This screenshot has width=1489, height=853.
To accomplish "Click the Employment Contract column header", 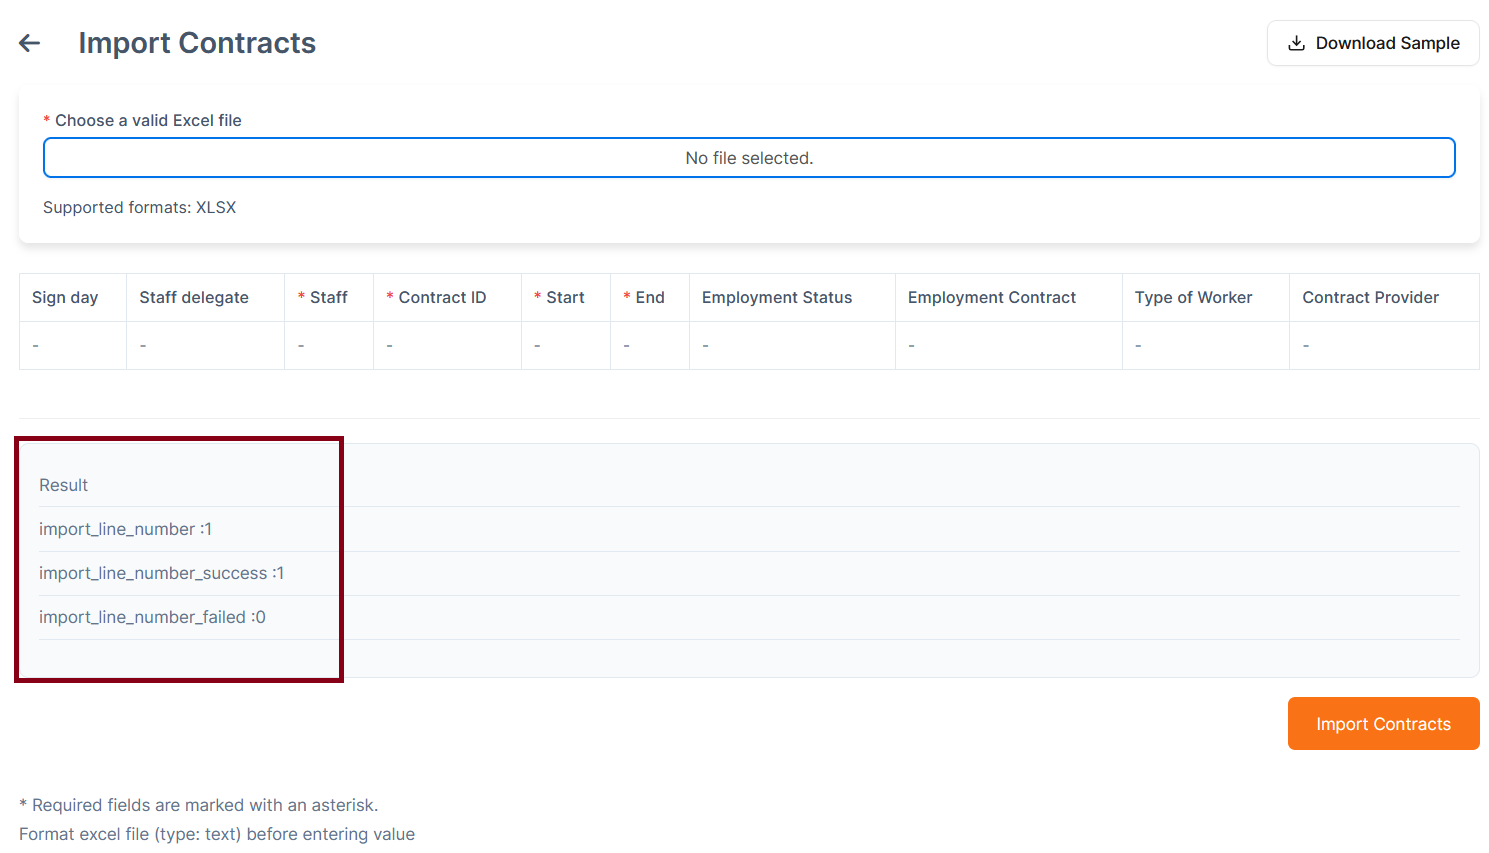I will [992, 298].
